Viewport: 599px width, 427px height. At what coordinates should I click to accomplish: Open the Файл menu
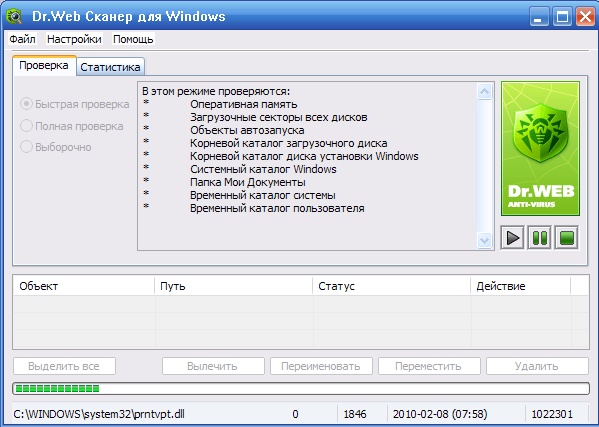point(23,39)
